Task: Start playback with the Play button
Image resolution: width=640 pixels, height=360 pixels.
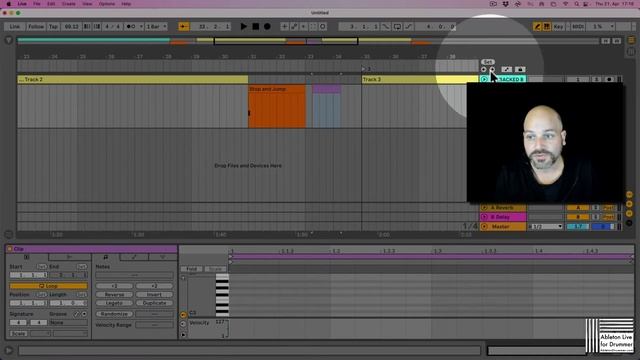Action: 244,27
